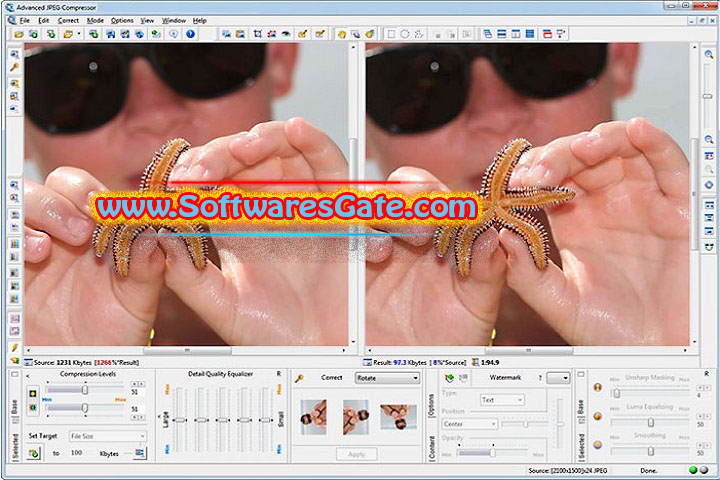Image resolution: width=720 pixels, height=480 pixels.
Task: Click vertical zoom slider in right sidebar
Action: [708, 96]
